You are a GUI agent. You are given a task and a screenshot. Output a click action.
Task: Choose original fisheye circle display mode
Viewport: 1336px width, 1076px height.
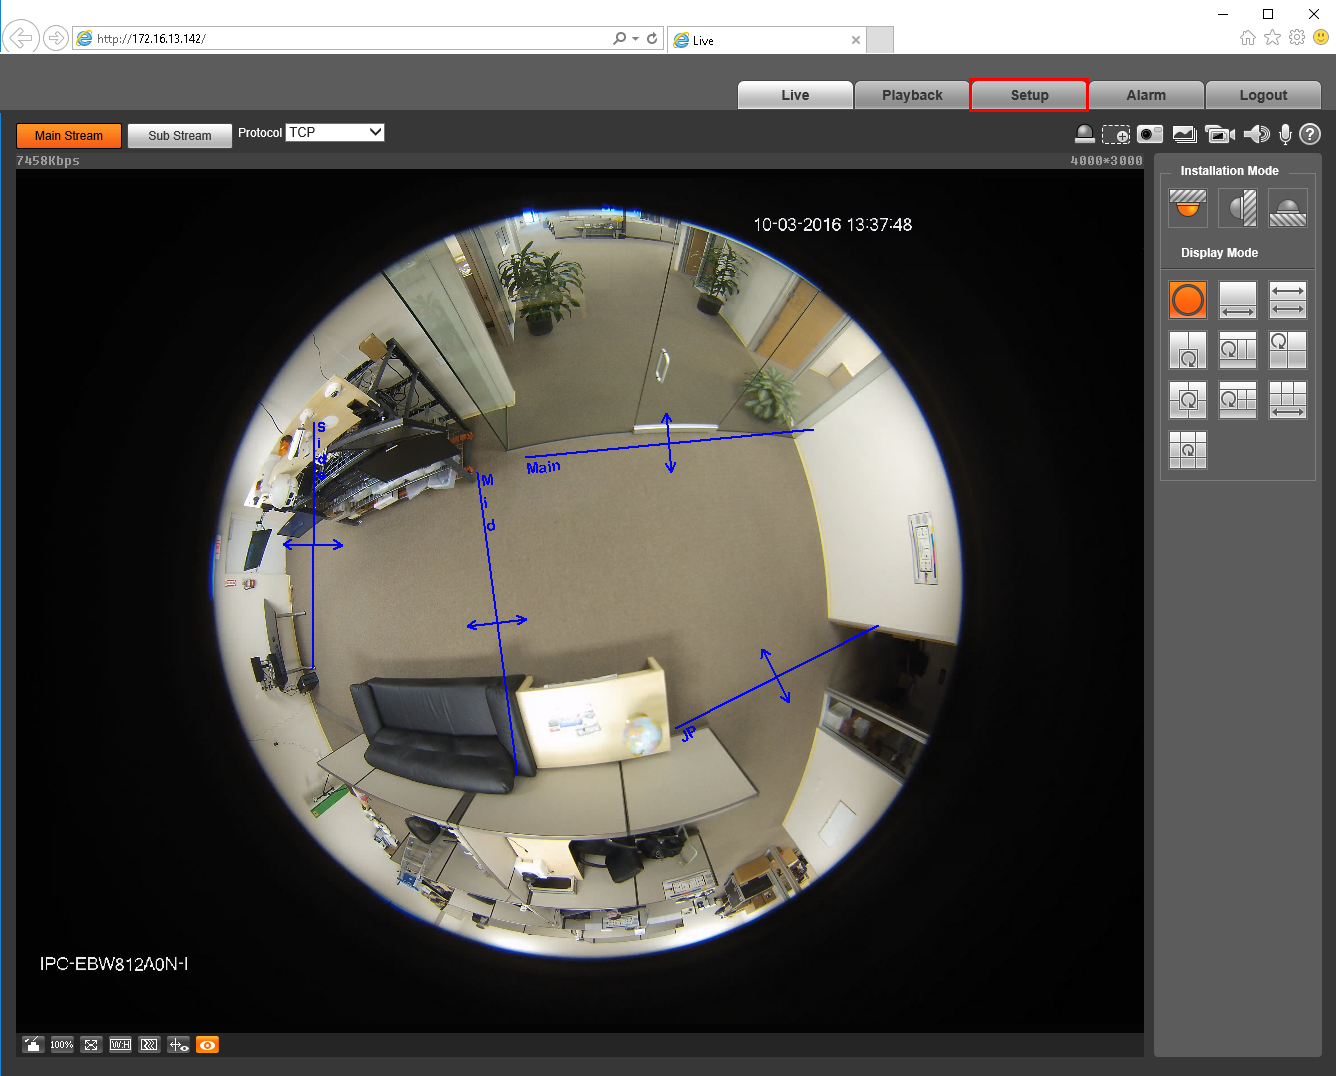1188,299
